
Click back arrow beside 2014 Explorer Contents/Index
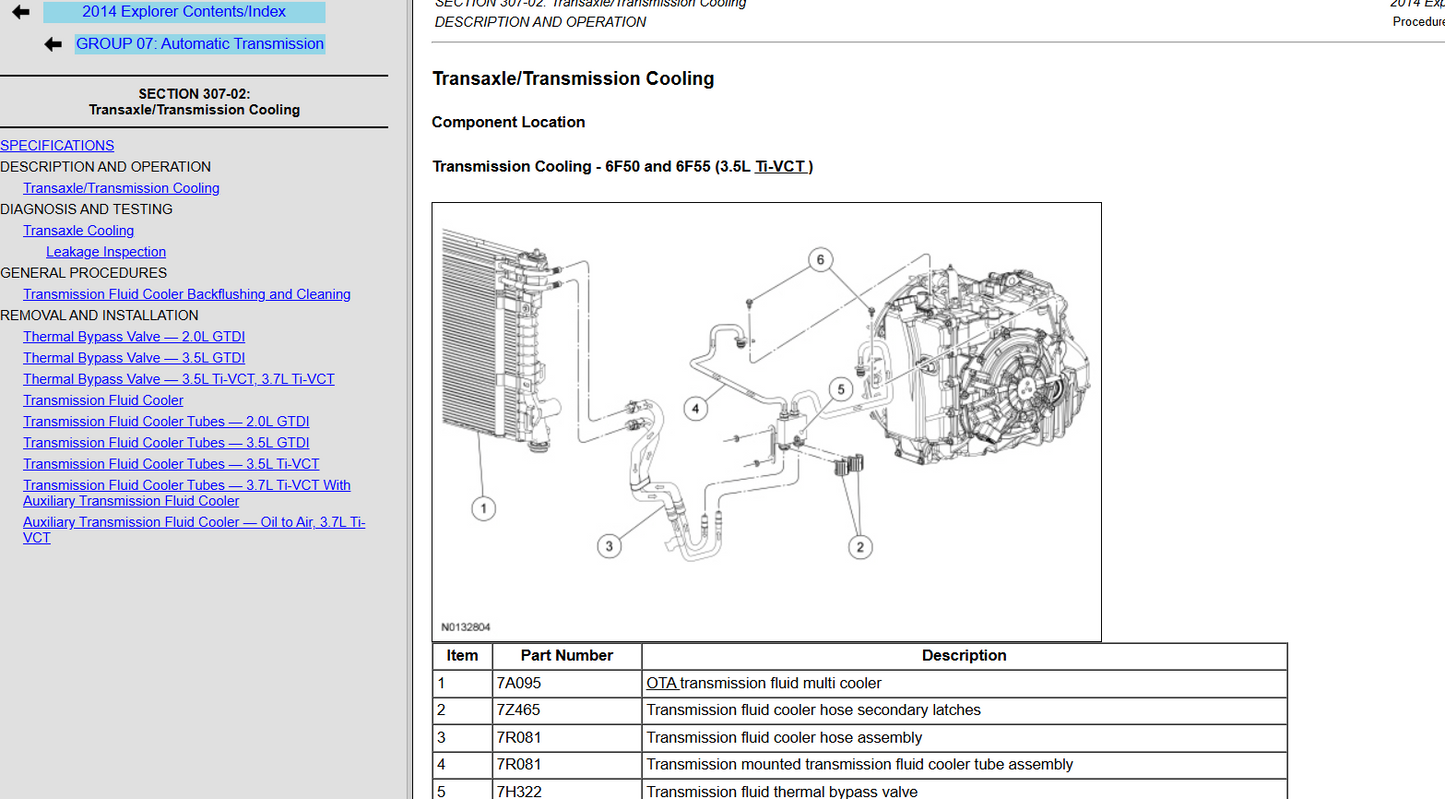pyautogui.click(x=21, y=12)
